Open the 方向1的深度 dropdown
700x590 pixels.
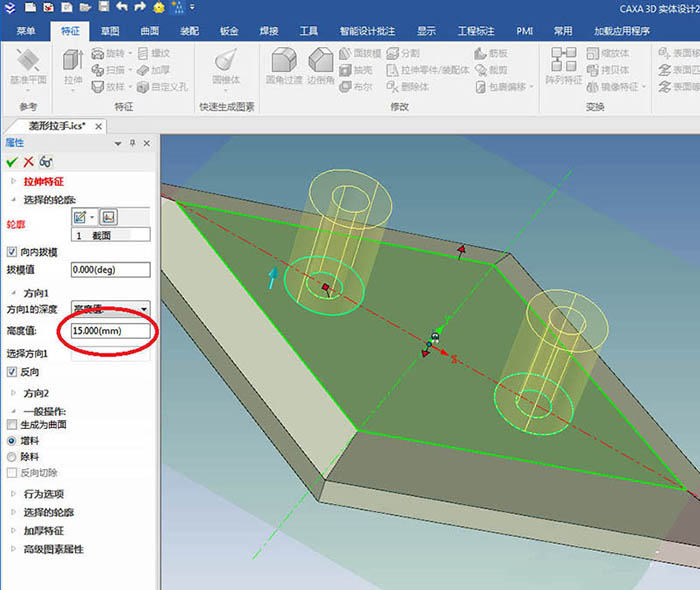pyautogui.click(x=144, y=309)
